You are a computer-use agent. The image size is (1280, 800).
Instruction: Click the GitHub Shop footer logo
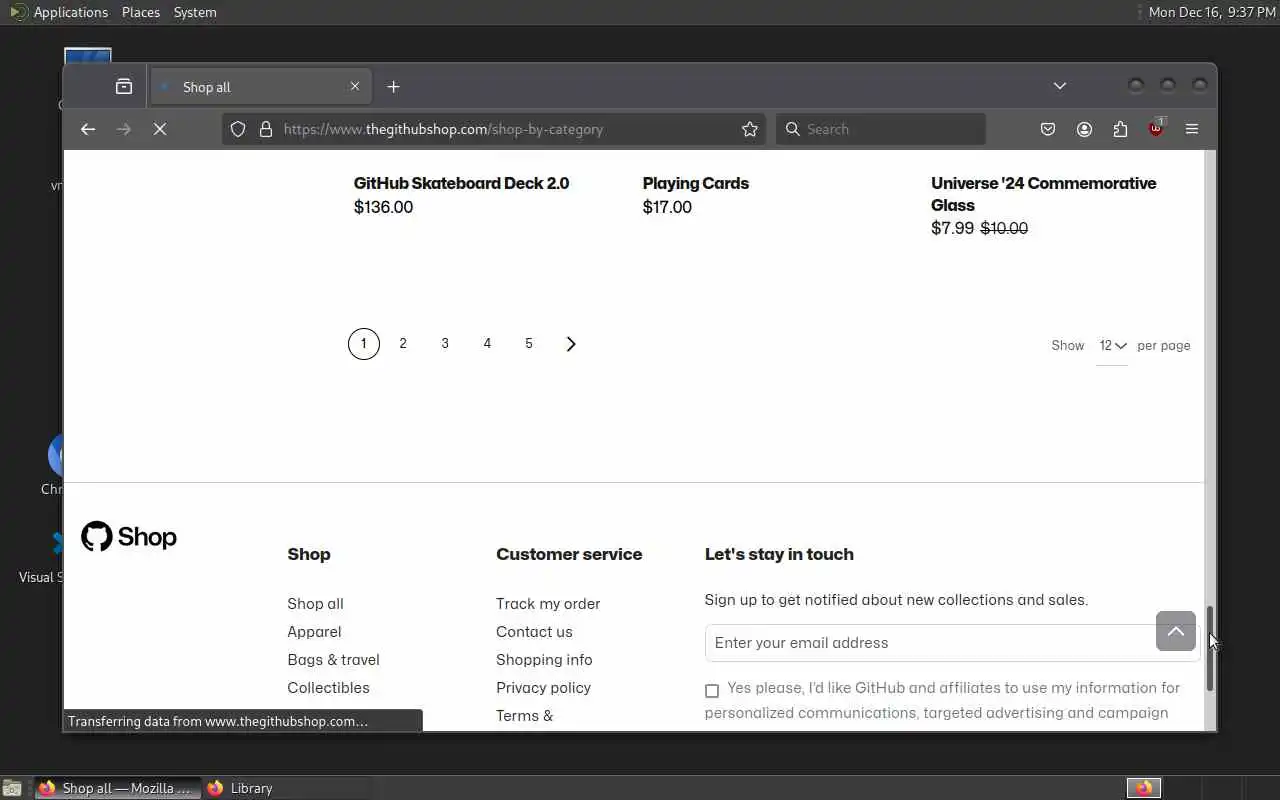point(129,537)
